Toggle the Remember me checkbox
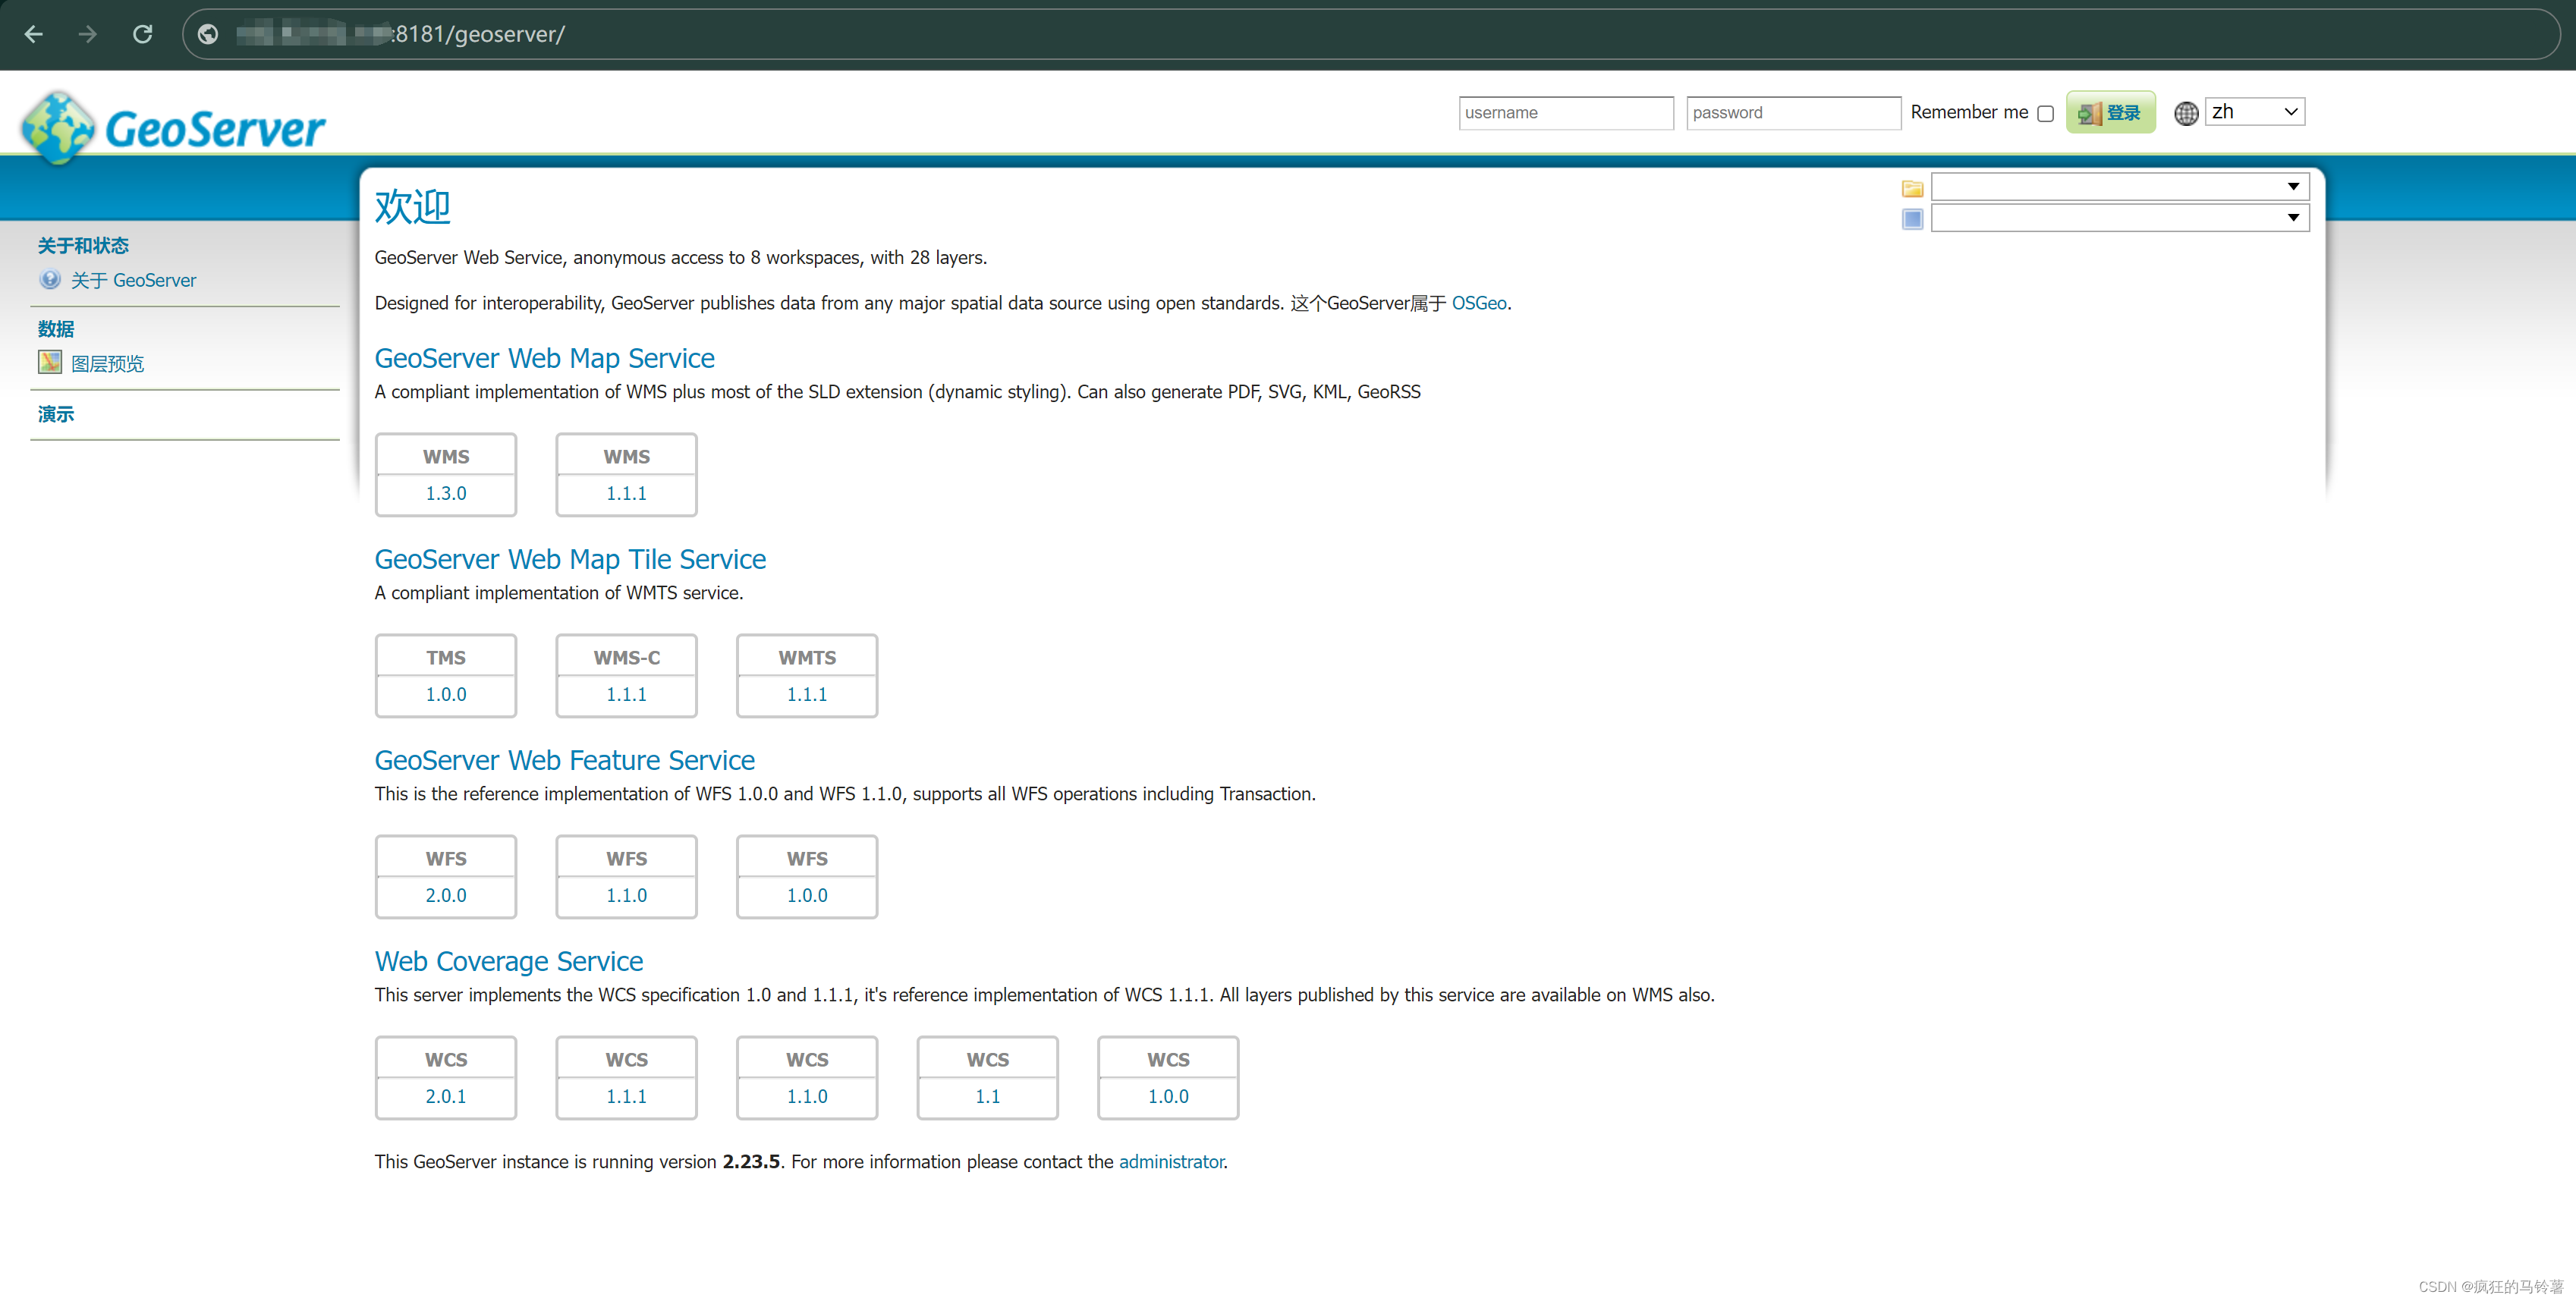 point(2046,114)
